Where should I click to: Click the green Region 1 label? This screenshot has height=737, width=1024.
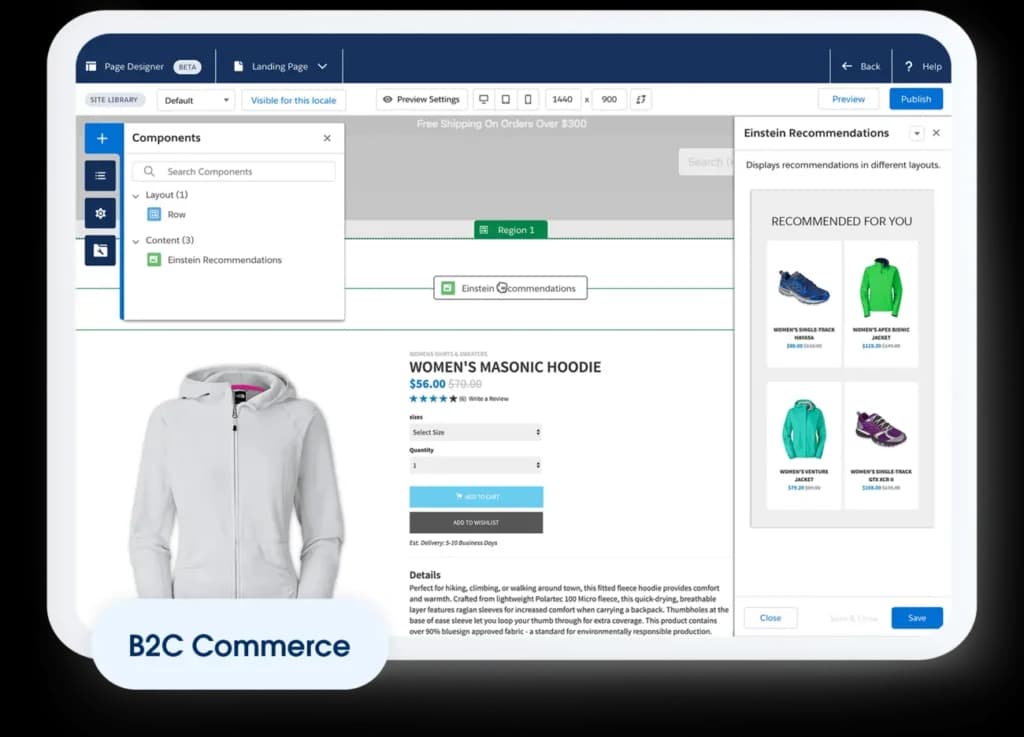[x=510, y=230]
